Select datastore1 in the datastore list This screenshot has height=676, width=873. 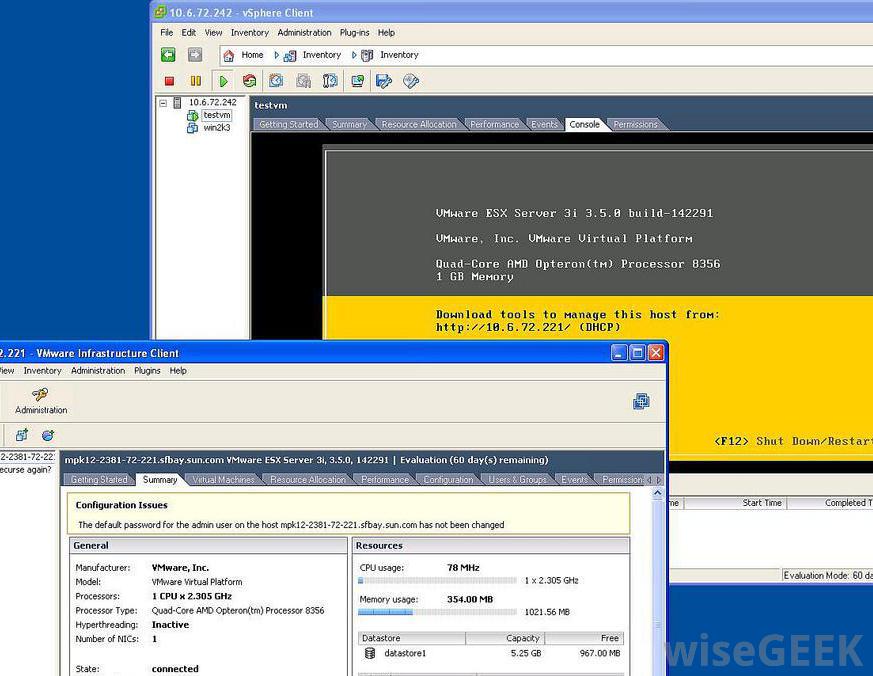[x=404, y=653]
